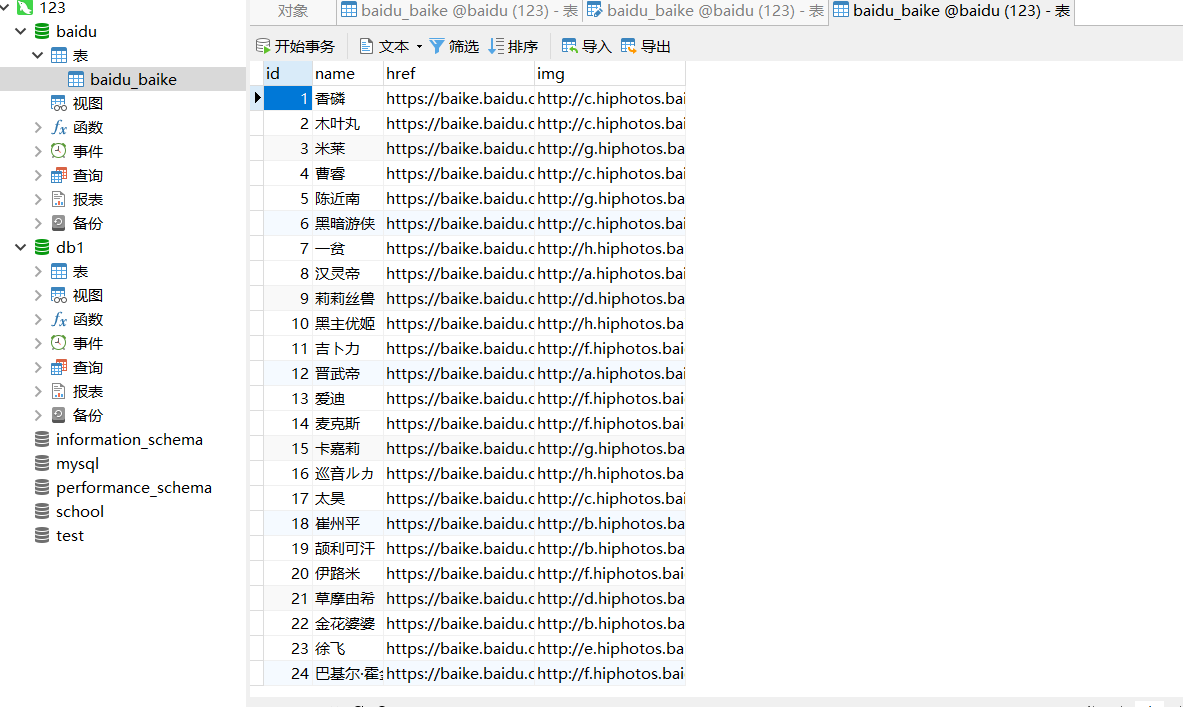
Task: Click the 123 connection icon
Action: [25, 8]
